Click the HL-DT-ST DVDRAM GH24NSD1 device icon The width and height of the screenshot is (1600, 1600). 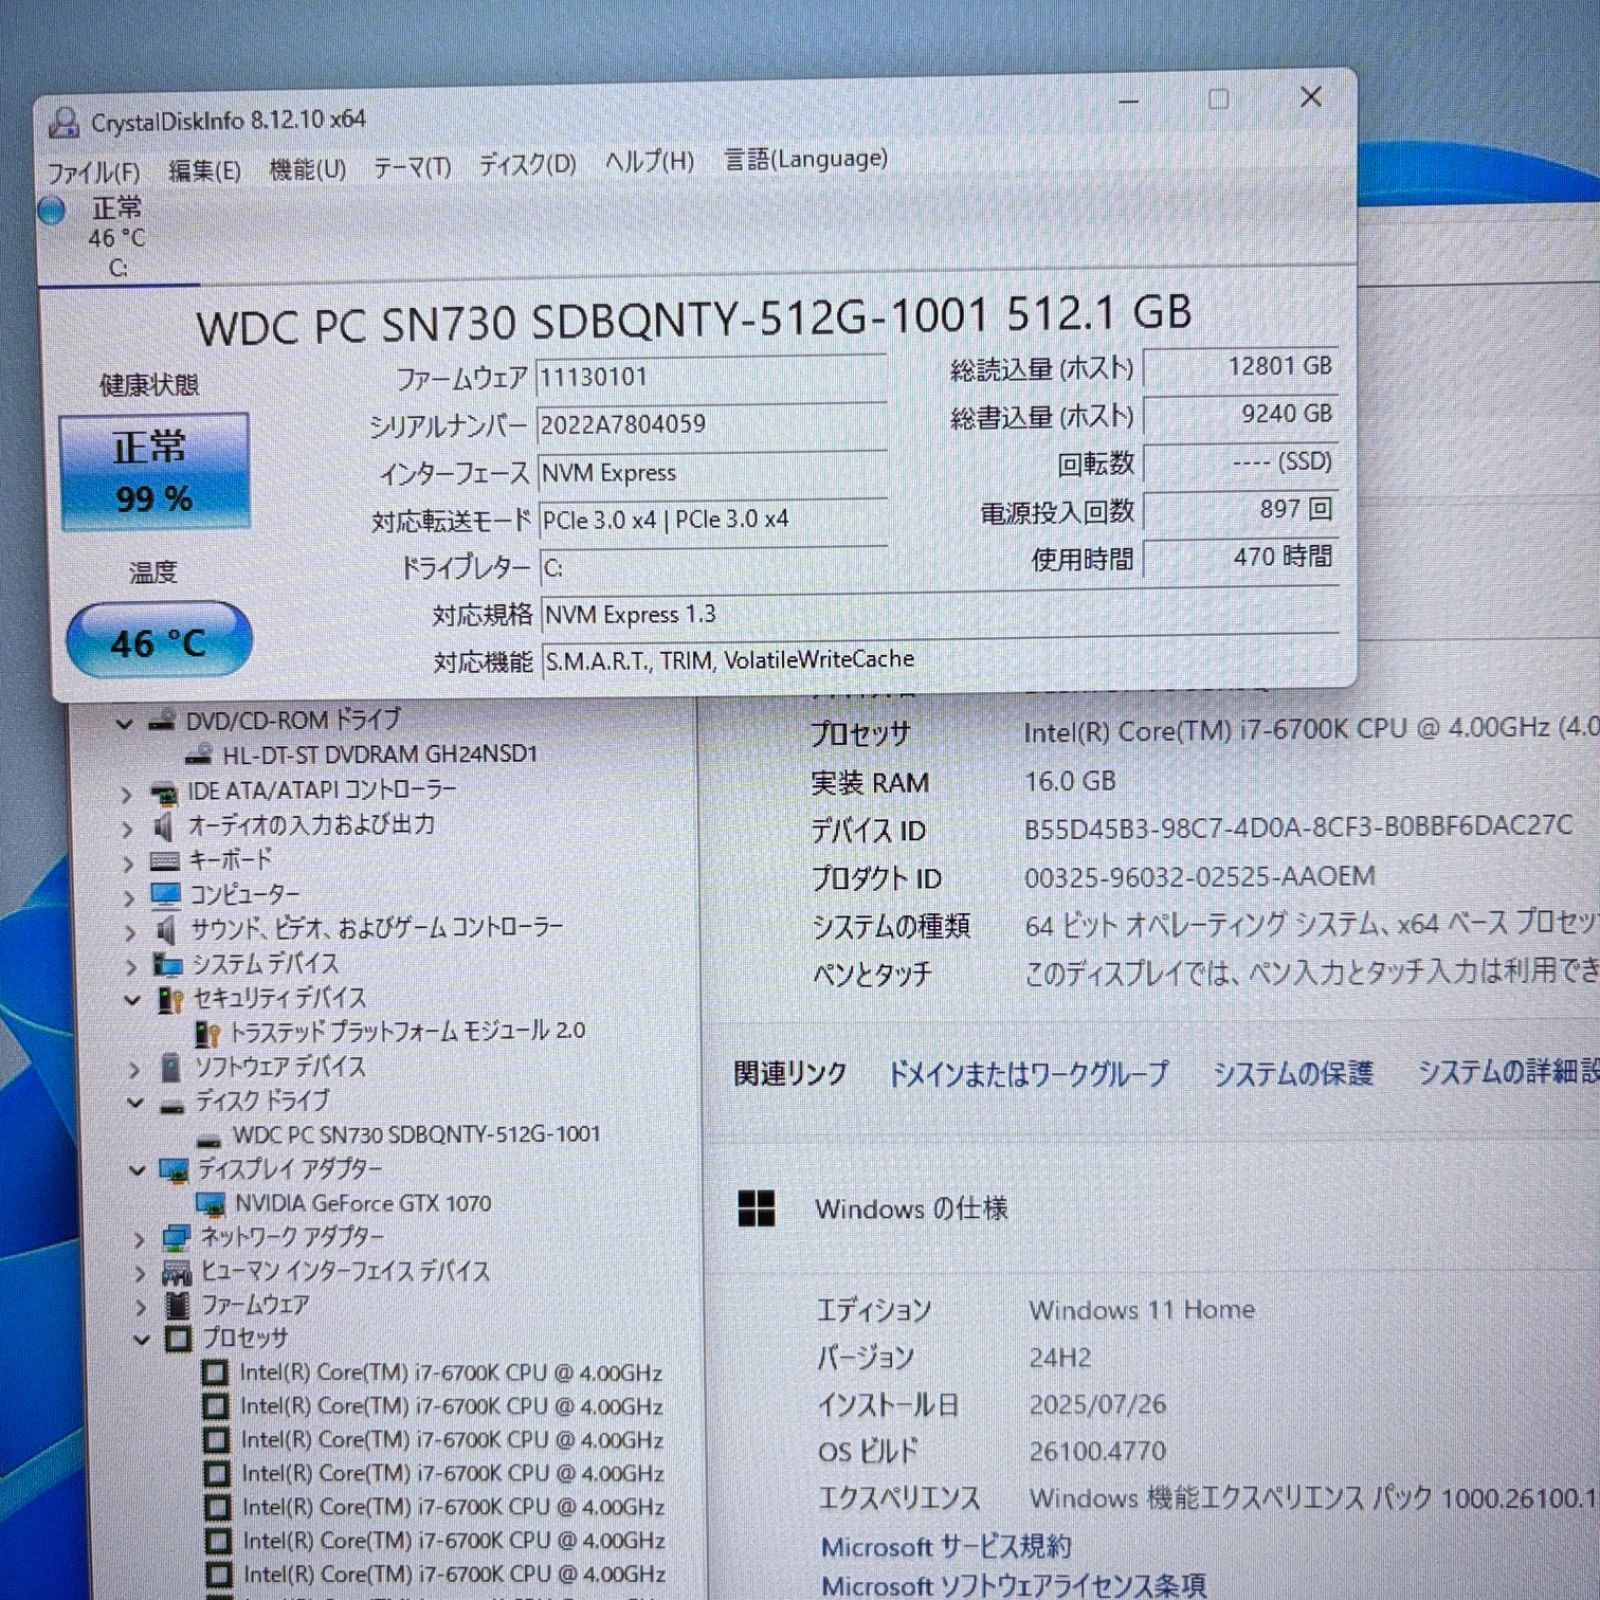tap(199, 754)
